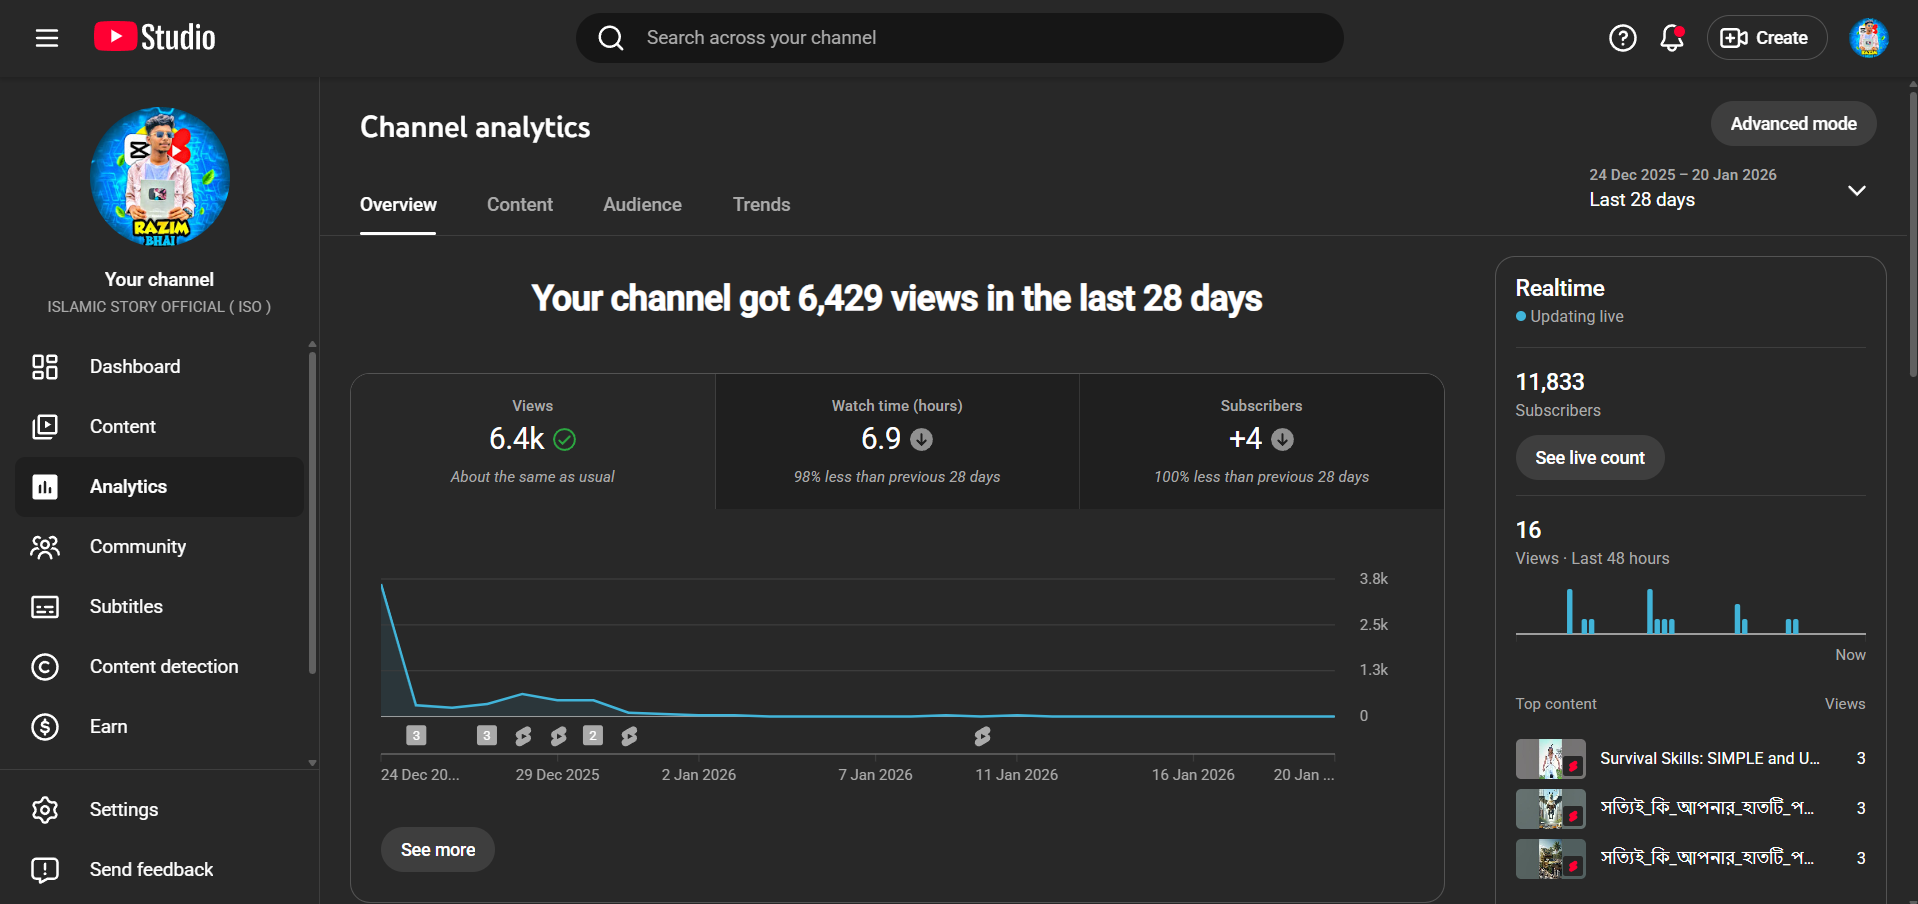Select the Watch time (hours) metric card

point(897,441)
